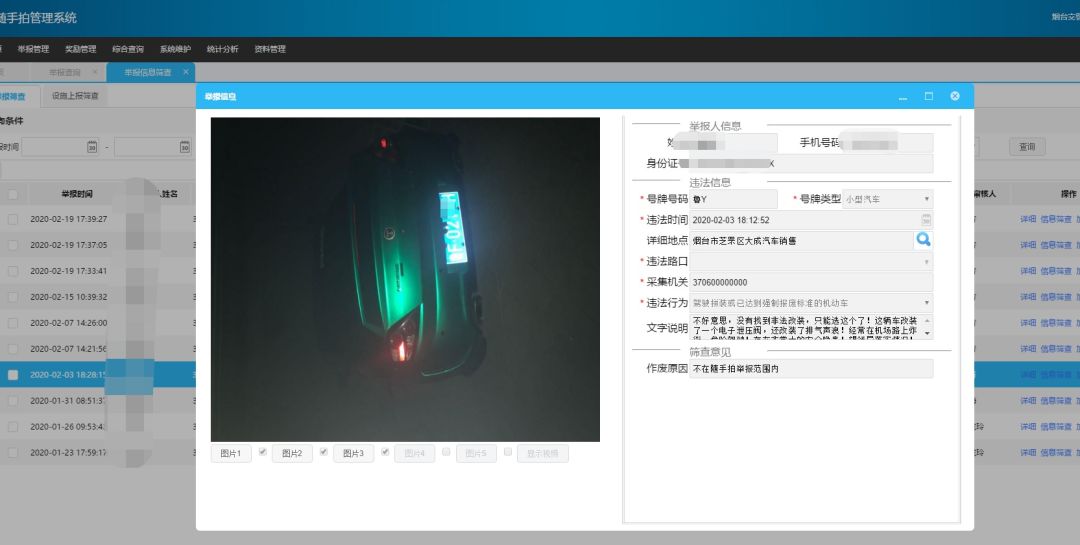Screen dimensions: 1080x545
Task: Click the 图片2 button
Action: coord(292,454)
